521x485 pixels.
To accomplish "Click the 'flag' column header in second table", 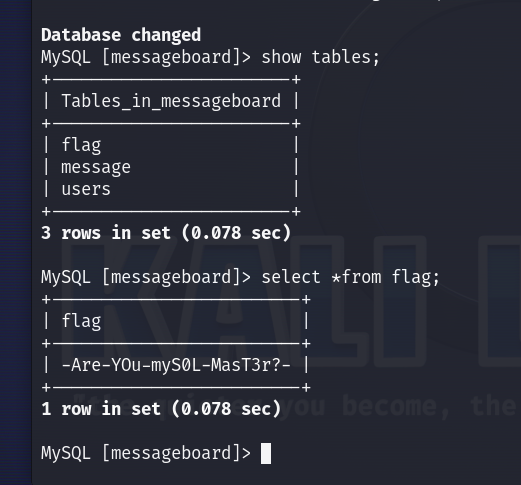I will 81,321.
